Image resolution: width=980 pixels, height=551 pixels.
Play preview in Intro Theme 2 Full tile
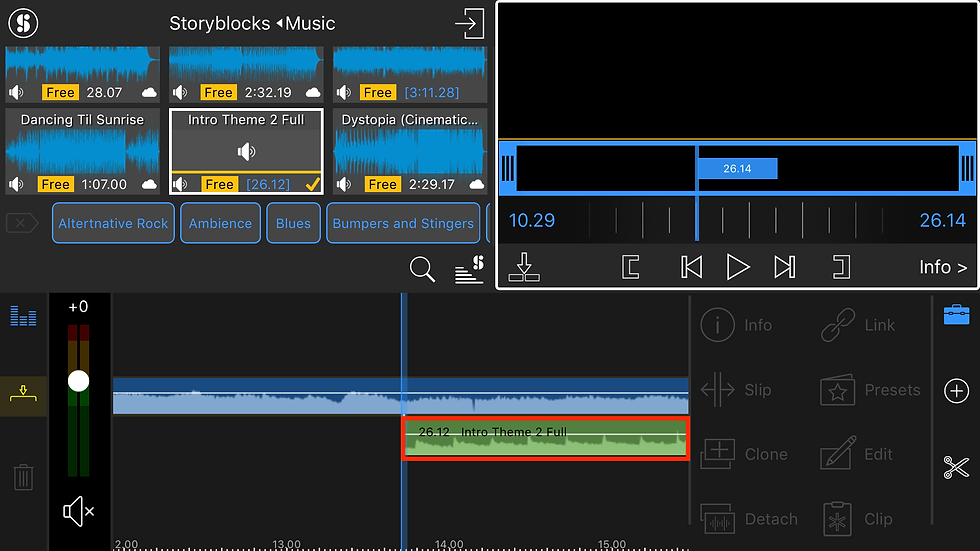point(246,151)
